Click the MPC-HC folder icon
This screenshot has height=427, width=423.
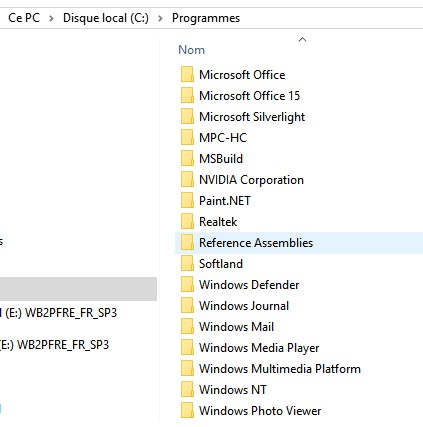pyautogui.click(x=187, y=137)
